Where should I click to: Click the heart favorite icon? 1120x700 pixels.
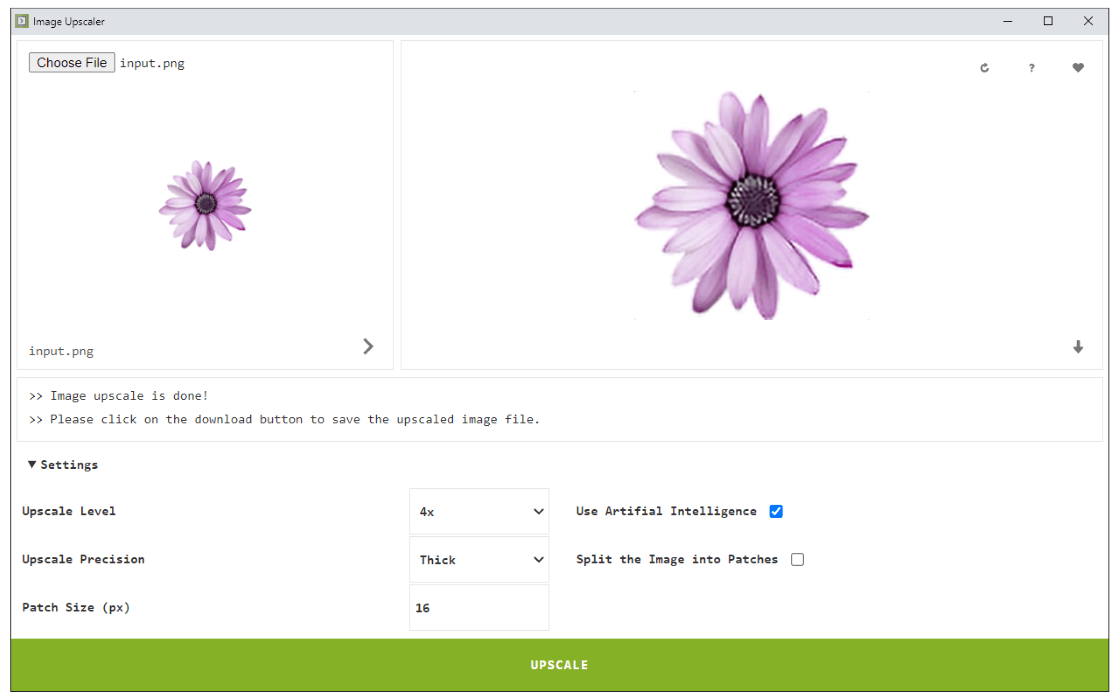pyautogui.click(x=1078, y=68)
